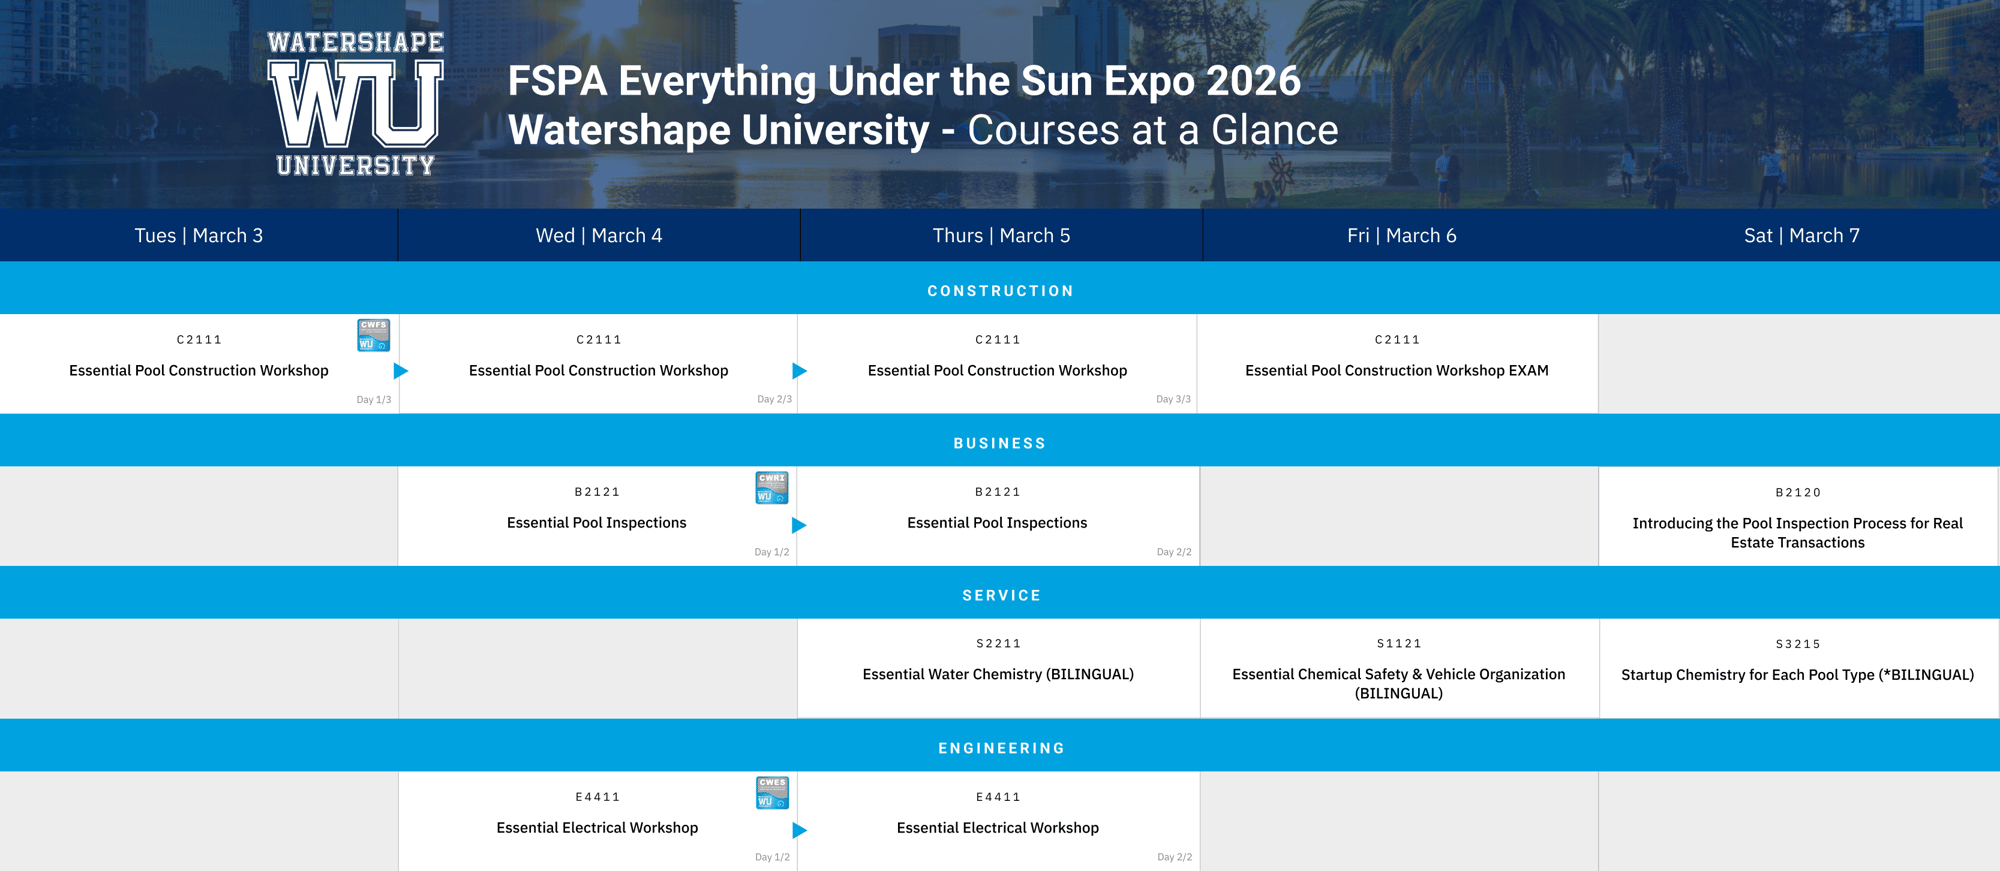Click the ENGINEERING category header bar
Image resolution: width=2000 pixels, height=871 pixels.
pyautogui.click(x=1000, y=748)
